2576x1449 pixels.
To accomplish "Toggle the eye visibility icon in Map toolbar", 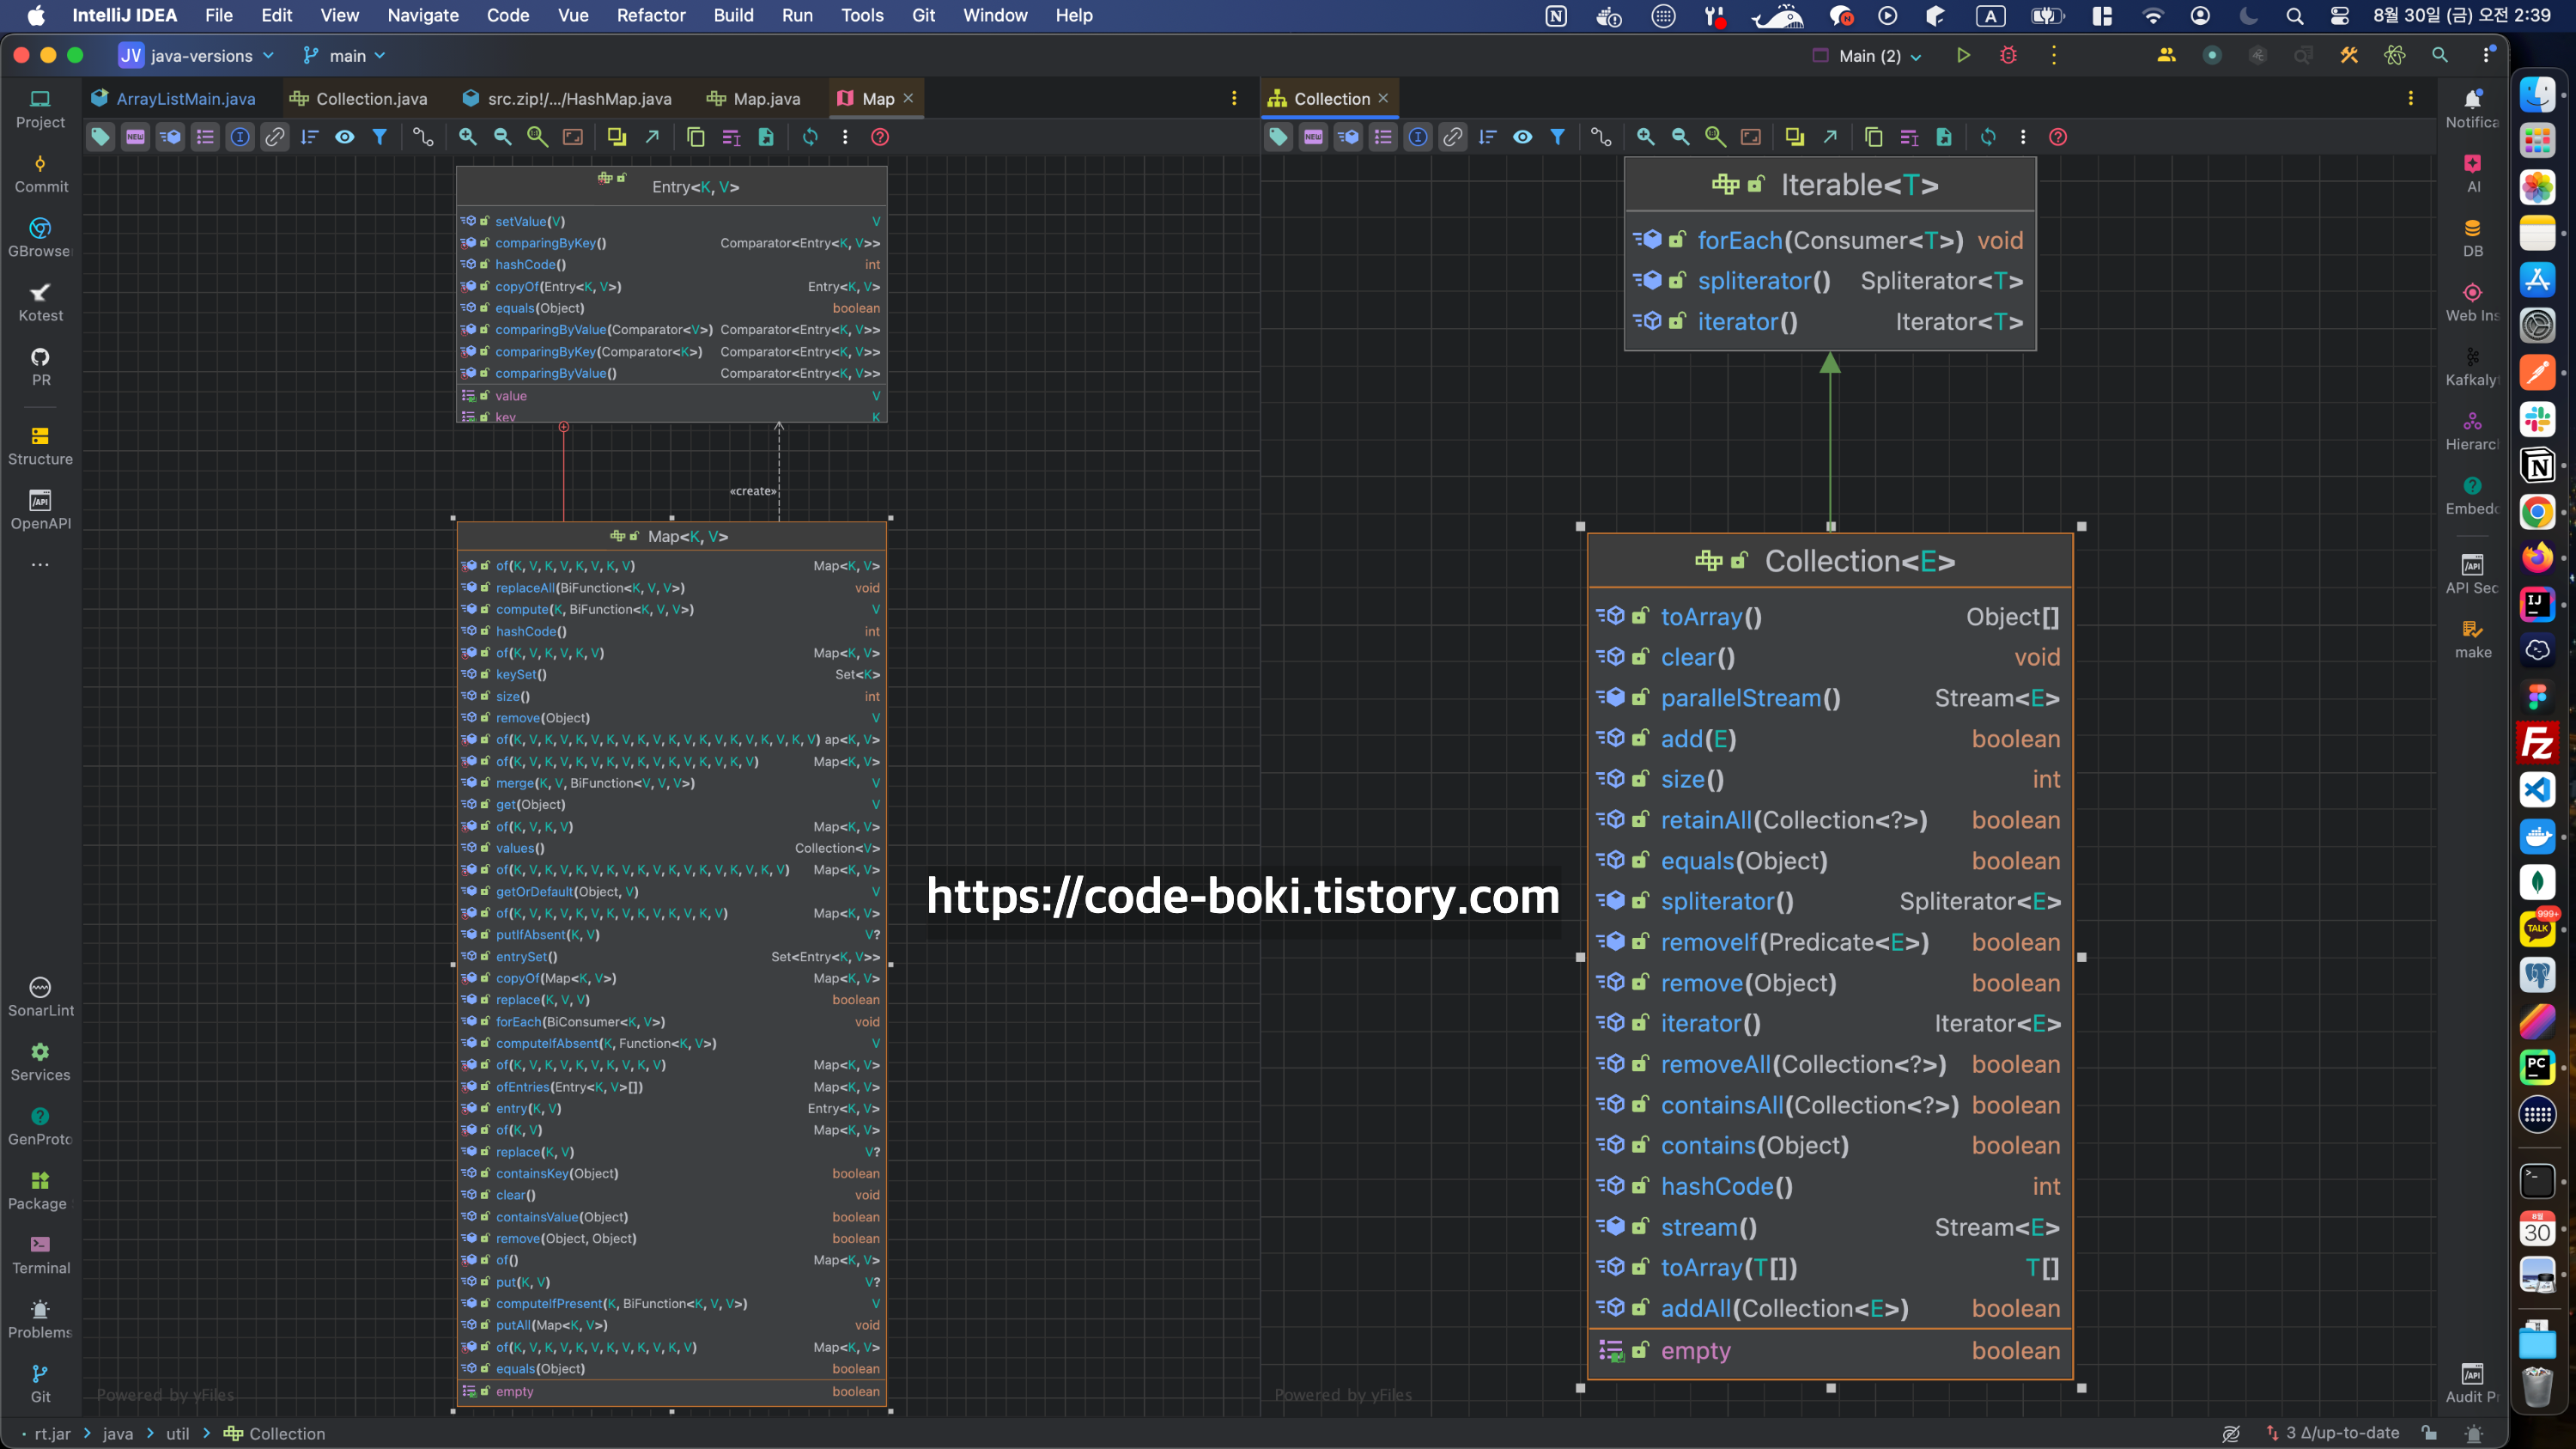I will (344, 137).
